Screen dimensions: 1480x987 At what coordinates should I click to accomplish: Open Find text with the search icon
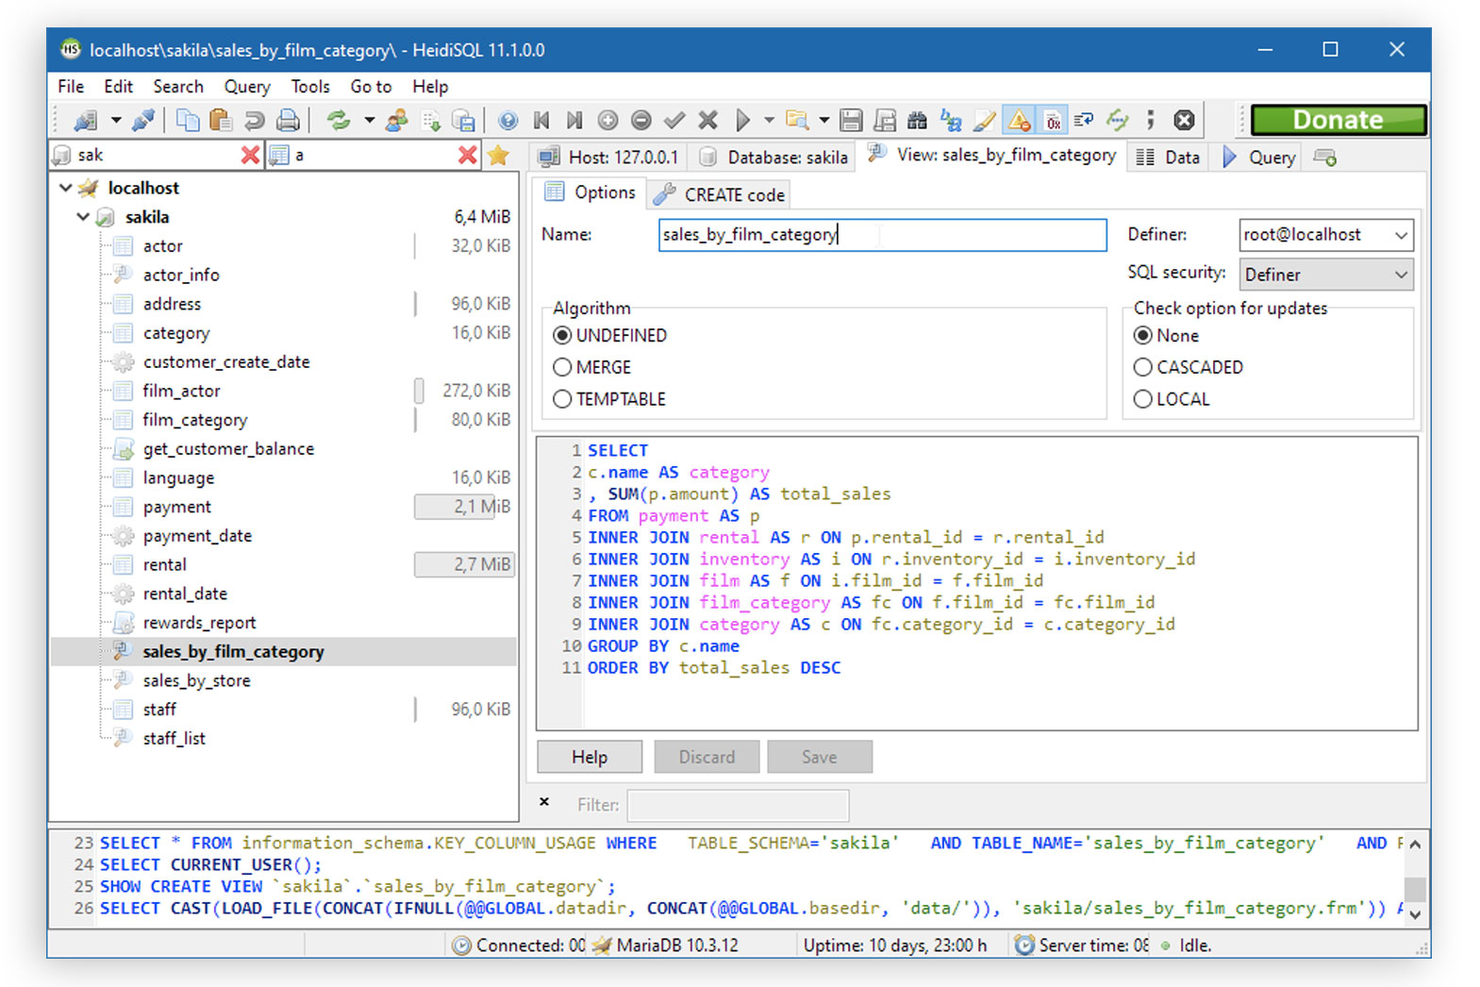pos(916,119)
